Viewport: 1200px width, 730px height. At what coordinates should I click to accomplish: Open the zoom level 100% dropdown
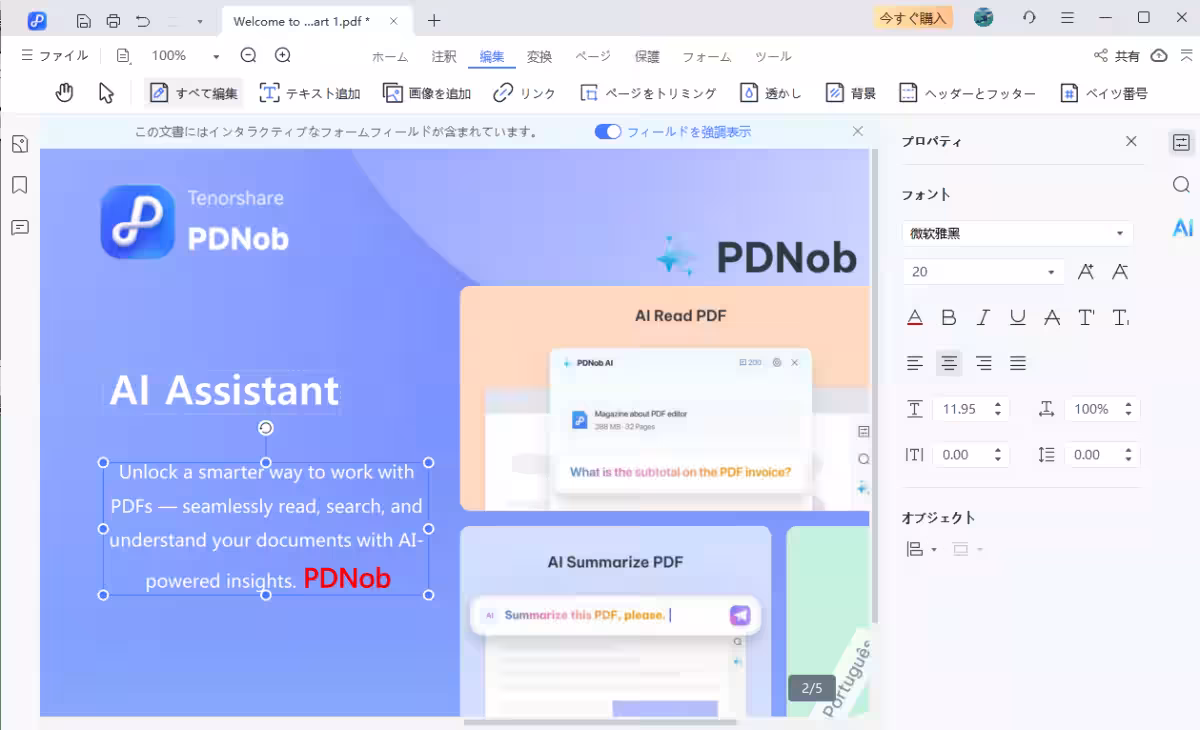coord(215,57)
